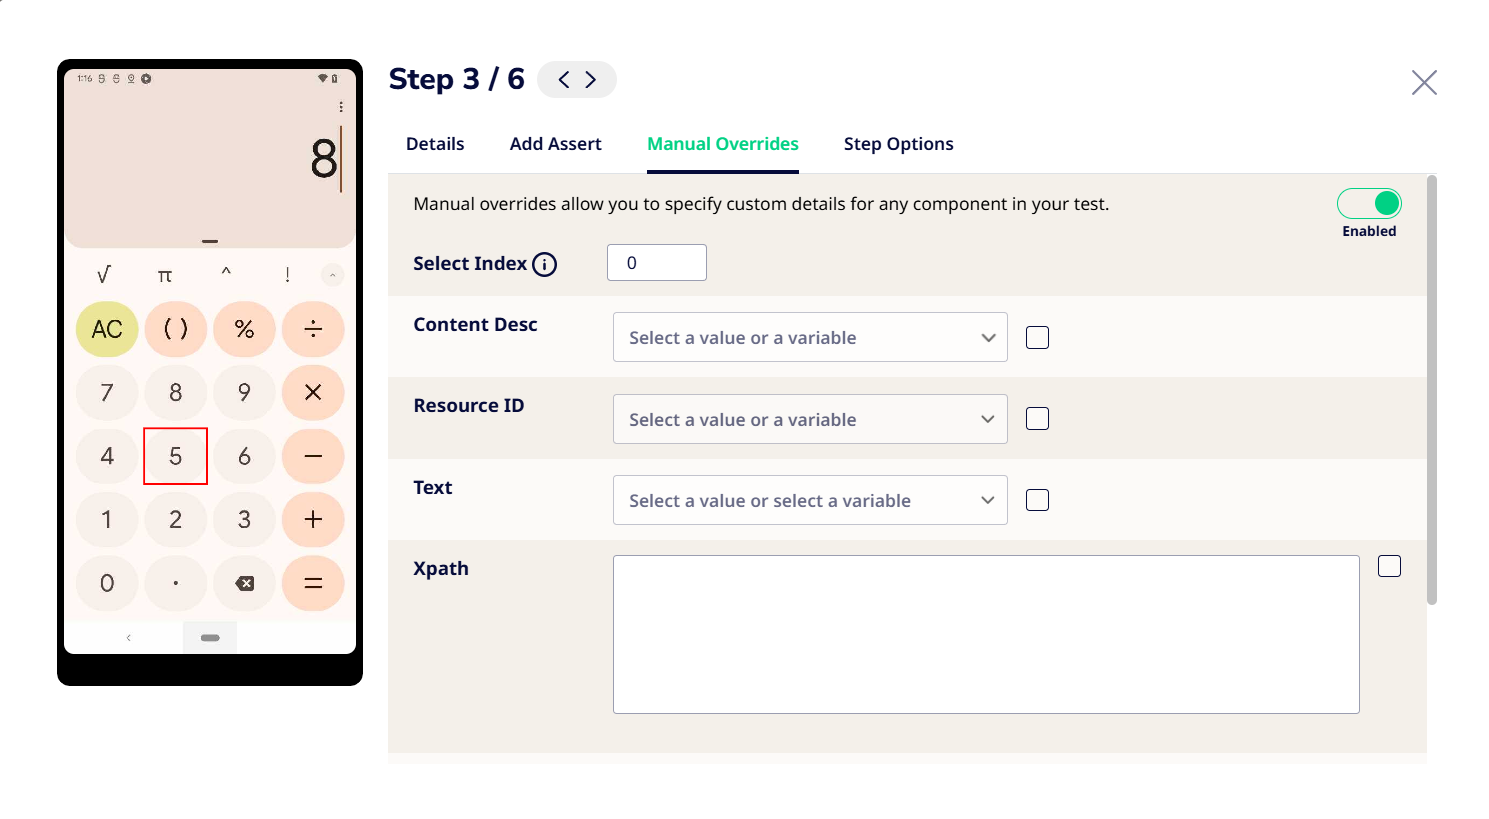Check the Content Desc checkbox
This screenshot has width=1489, height=819.
coord(1038,338)
